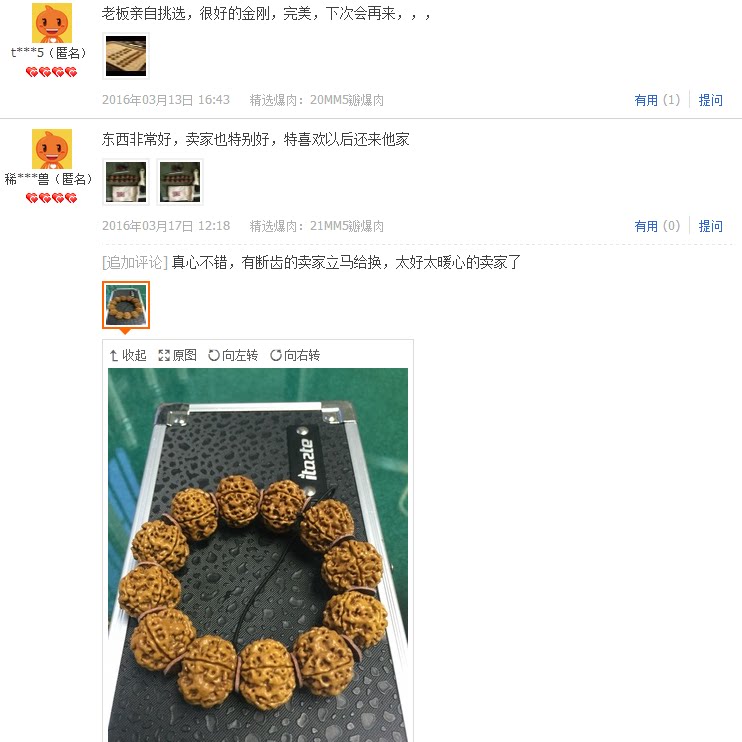
Task: Click 提问 on 稀***兽's review
Action: point(711,226)
